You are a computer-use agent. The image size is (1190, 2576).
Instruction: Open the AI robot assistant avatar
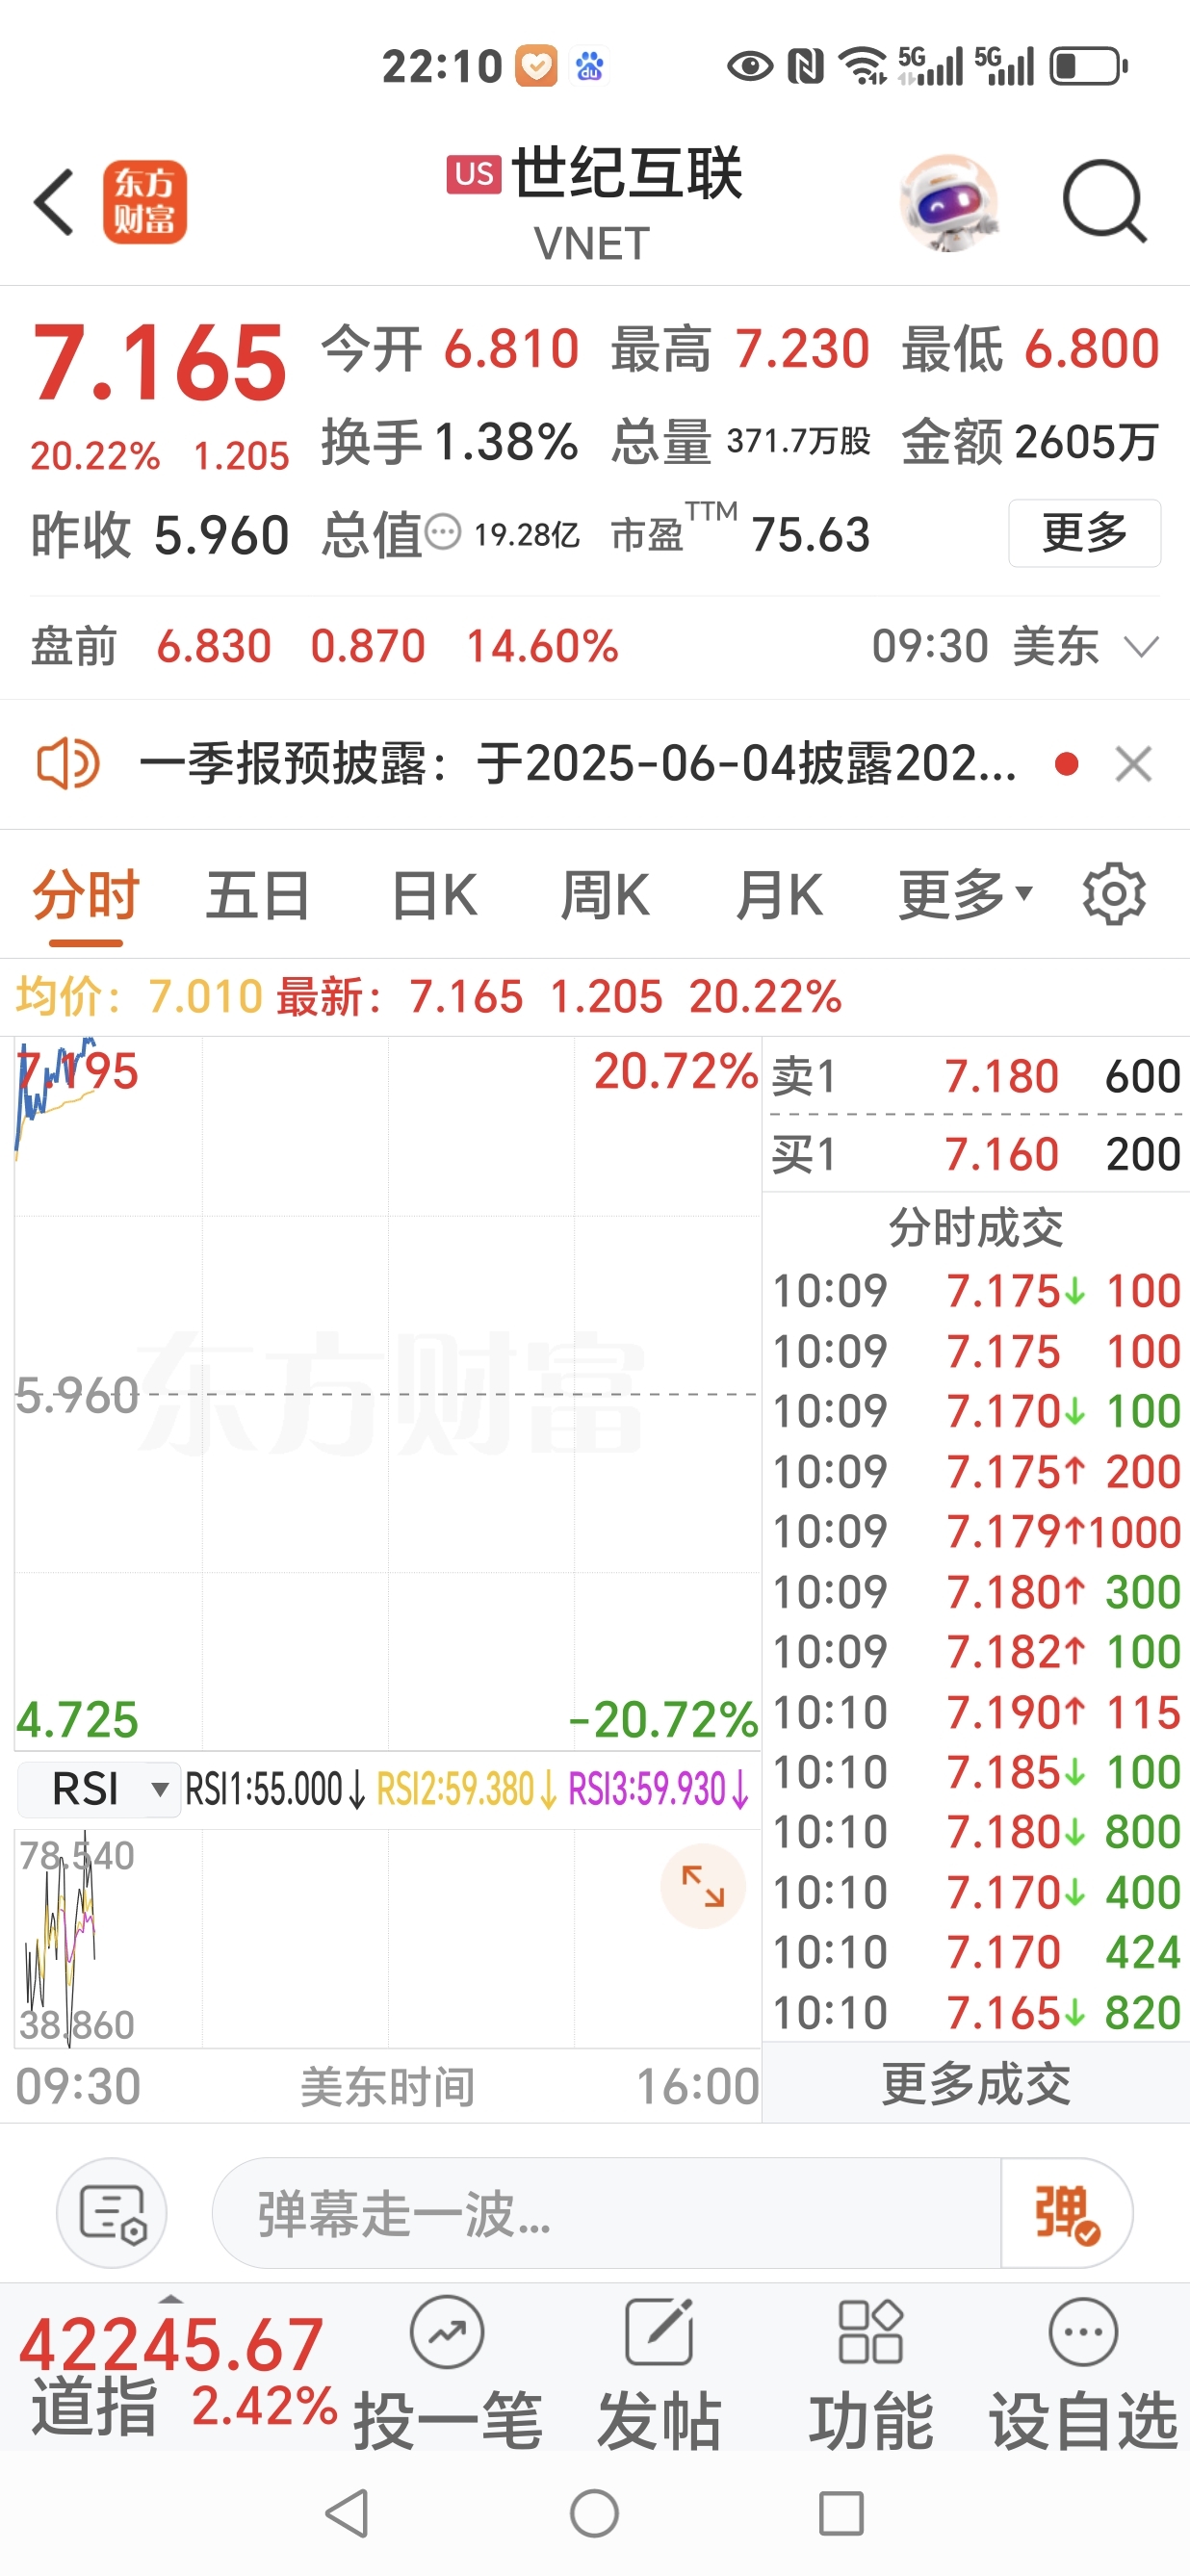point(948,202)
